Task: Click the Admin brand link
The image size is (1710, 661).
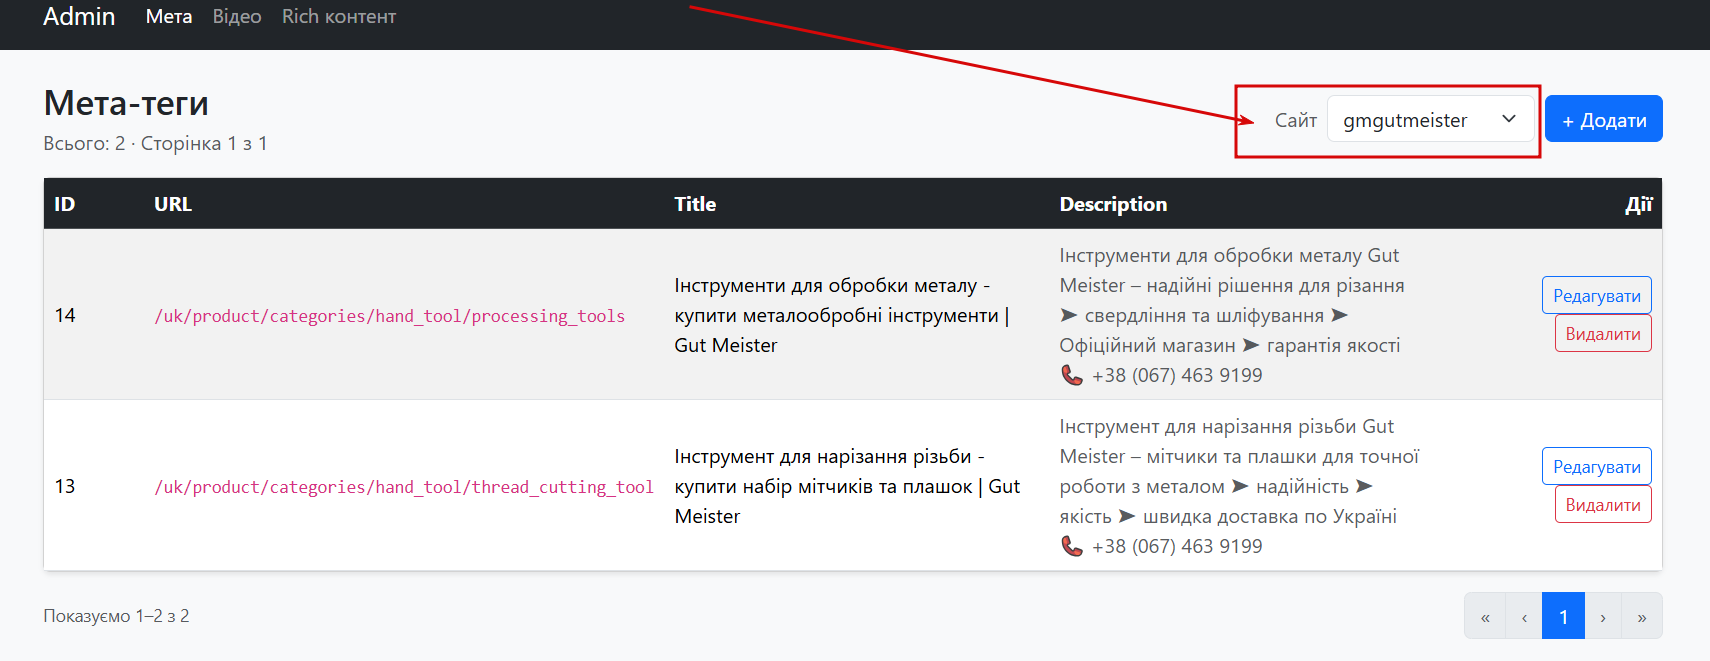Action: pyautogui.click(x=79, y=17)
